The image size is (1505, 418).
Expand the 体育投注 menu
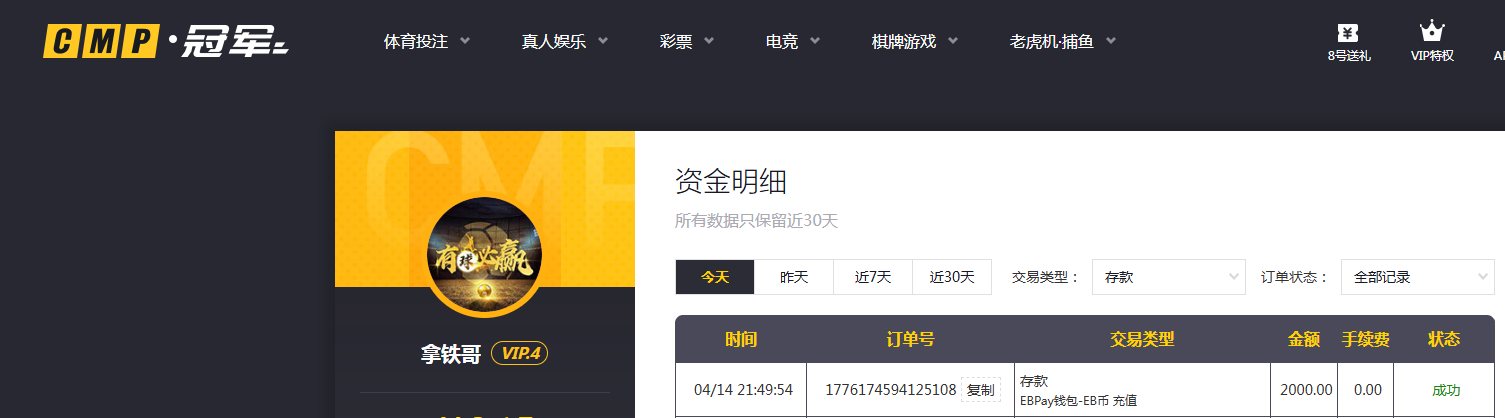tap(426, 42)
